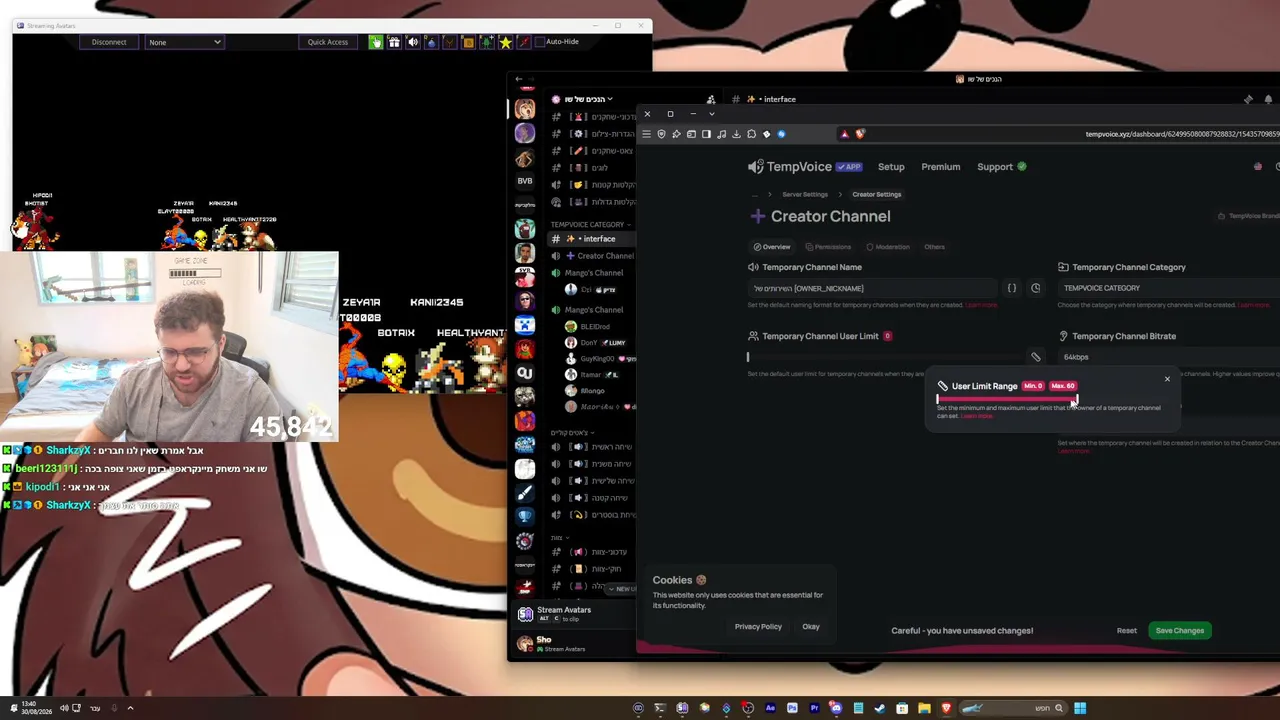This screenshot has width=1280, height=720.
Task: Click the Stream Avatars activity panel
Action: coord(565,614)
